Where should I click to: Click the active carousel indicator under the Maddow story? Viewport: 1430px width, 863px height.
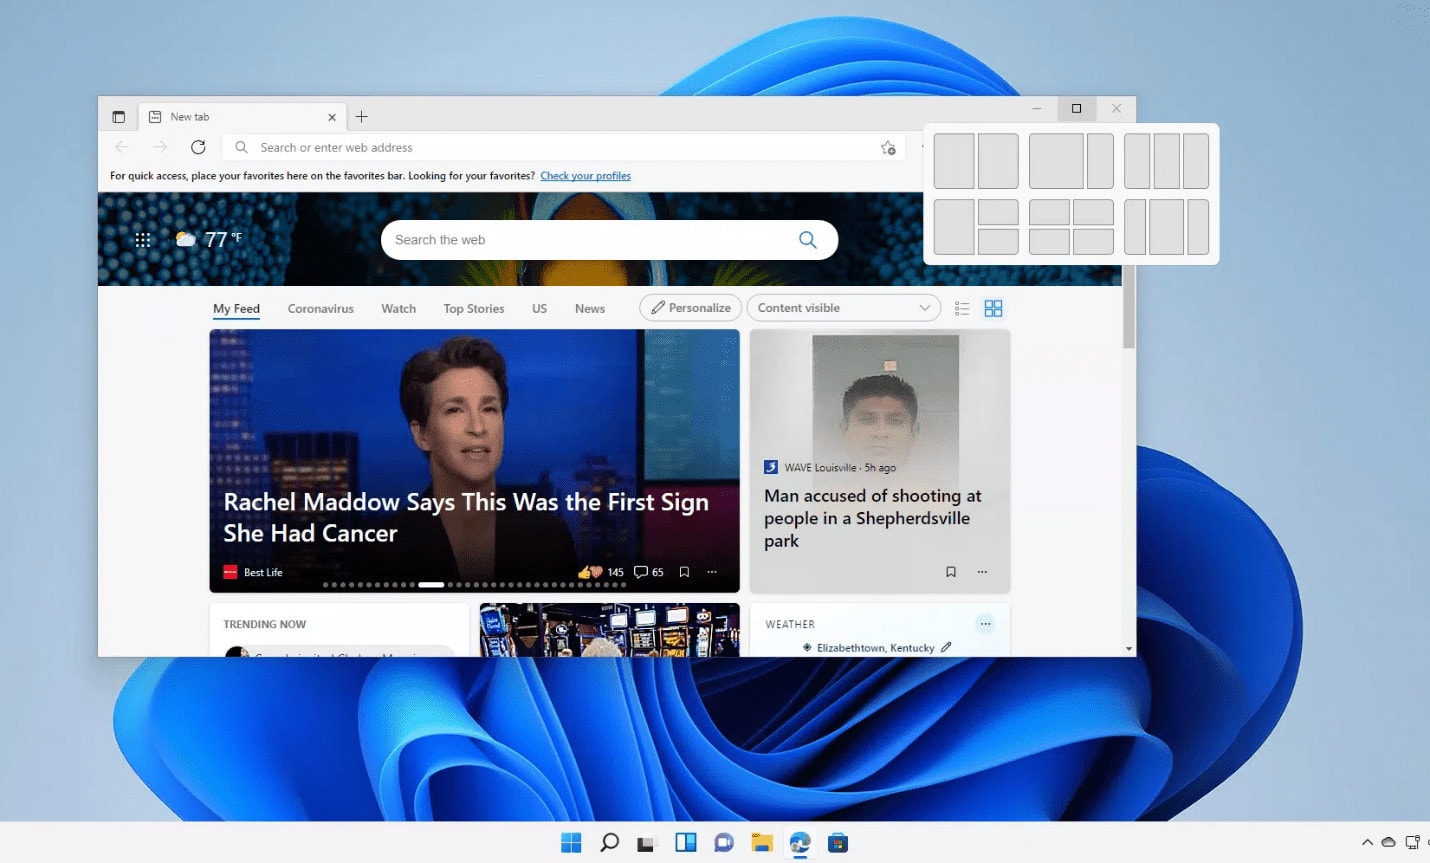click(x=431, y=585)
